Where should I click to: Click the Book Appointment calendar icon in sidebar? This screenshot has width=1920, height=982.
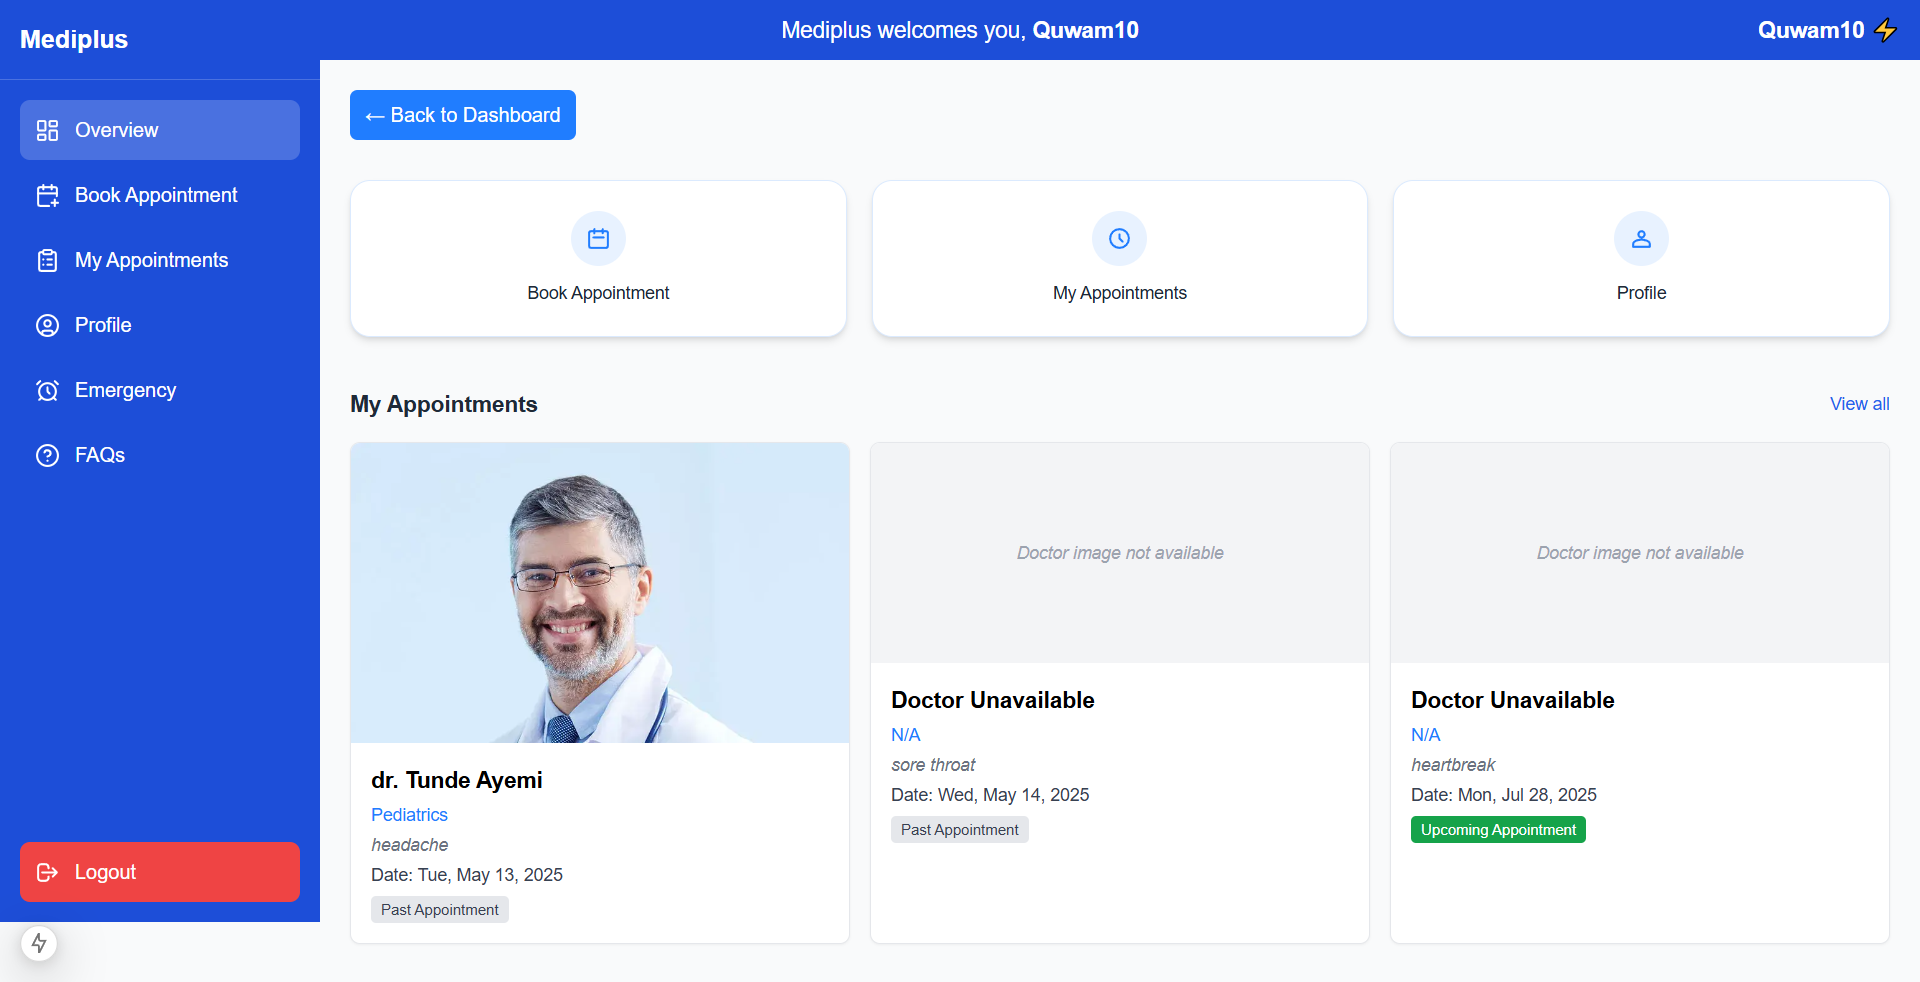tap(47, 195)
